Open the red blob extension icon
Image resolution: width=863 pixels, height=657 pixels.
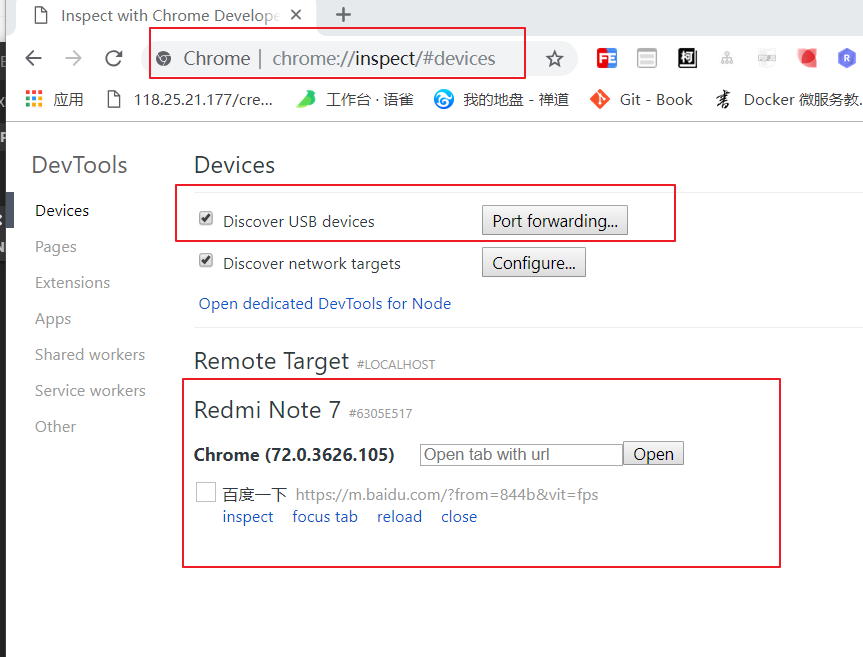(807, 58)
